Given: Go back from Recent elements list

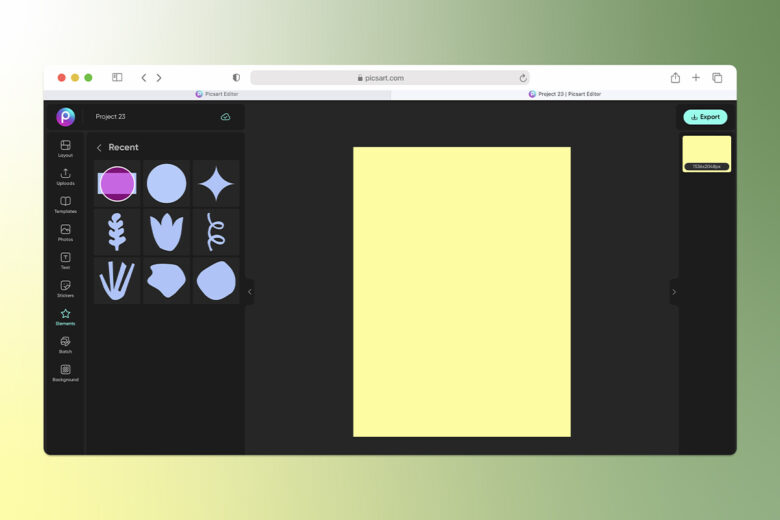Looking at the screenshot, I should pyautogui.click(x=99, y=148).
